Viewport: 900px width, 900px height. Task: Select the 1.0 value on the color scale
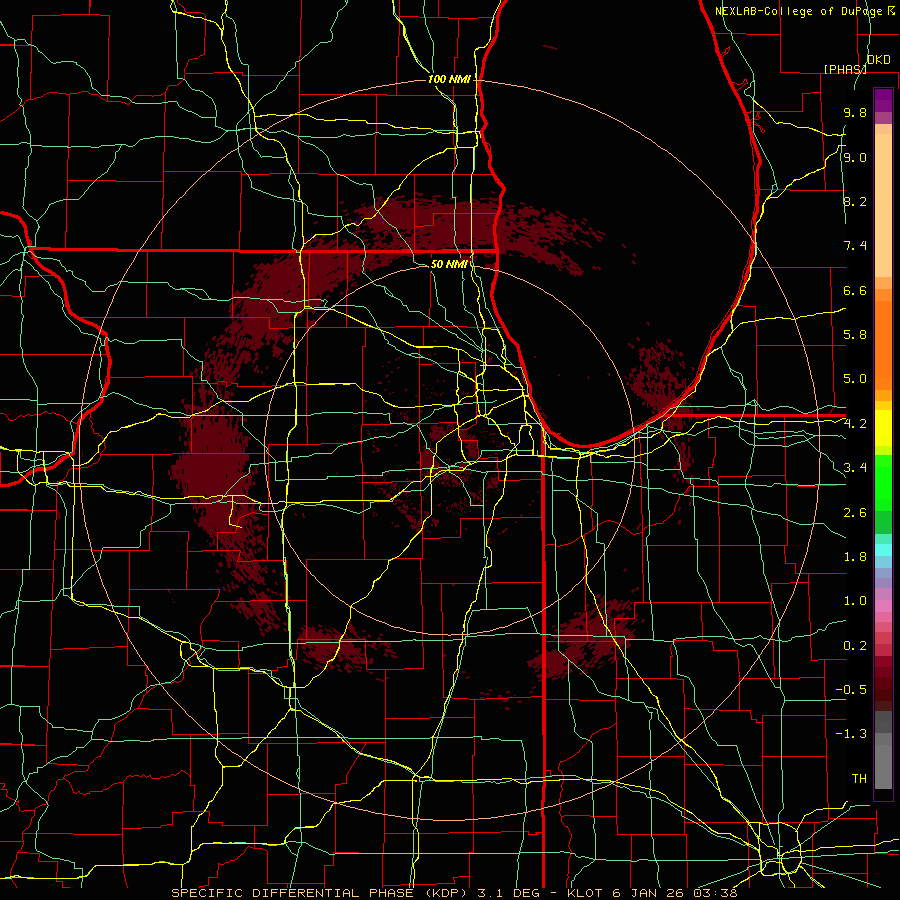click(855, 600)
